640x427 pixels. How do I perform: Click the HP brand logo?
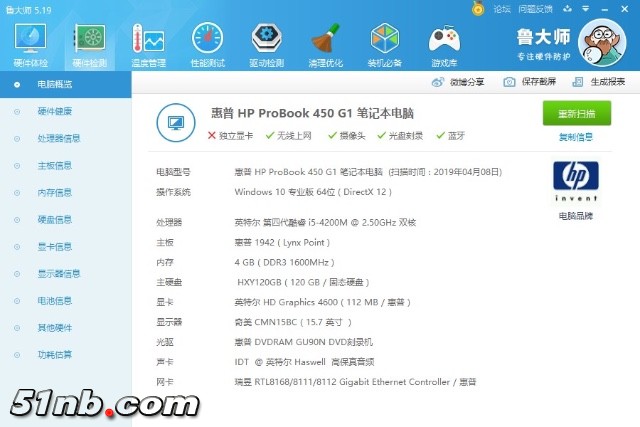point(575,180)
